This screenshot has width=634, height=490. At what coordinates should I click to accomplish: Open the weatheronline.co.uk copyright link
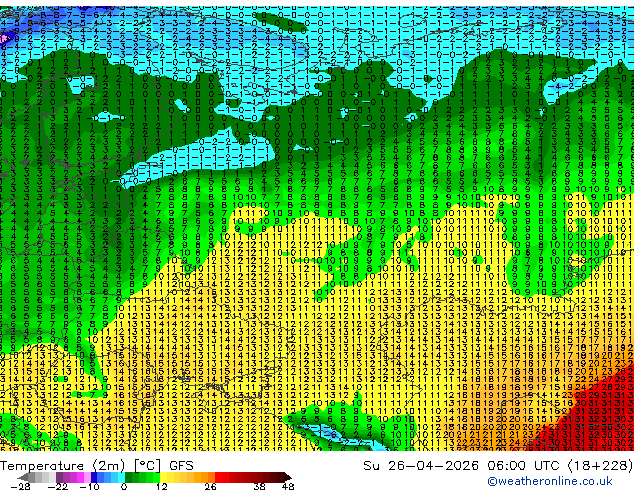pyautogui.click(x=550, y=481)
